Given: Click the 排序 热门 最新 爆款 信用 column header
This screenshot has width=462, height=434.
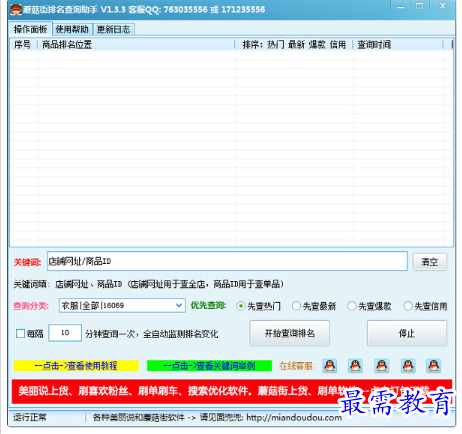Looking at the screenshot, I should [294, 44].
